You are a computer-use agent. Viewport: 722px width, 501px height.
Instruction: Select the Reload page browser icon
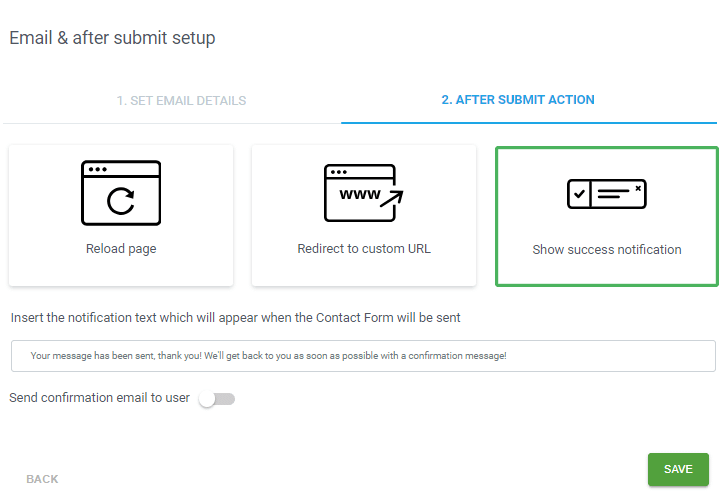click(x=121, y=191)
